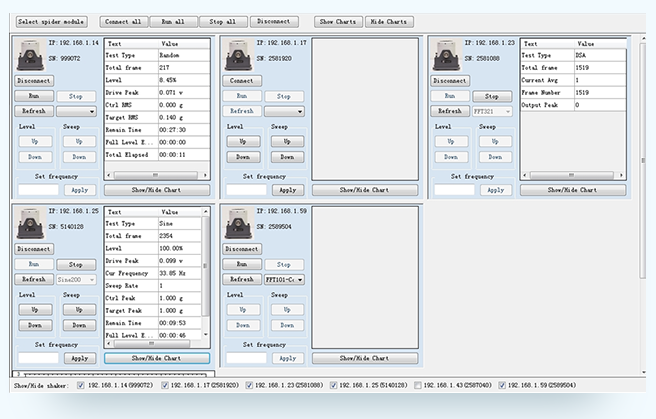Screen dimensions: 656x419
Task: Click the shaker image for IP 192.168.1.14
Action: (x=30, y=55)
